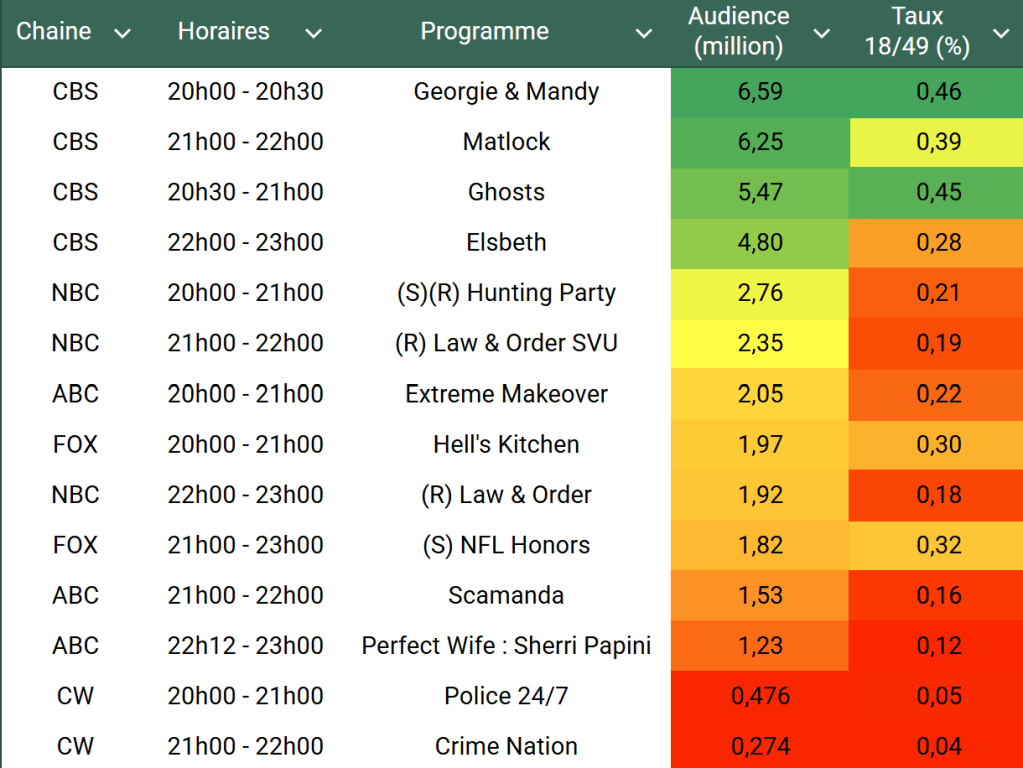The image size is (1023, 768).
Task: Open the Chaine column filter dropdown
Action: (x=122, y=34)
